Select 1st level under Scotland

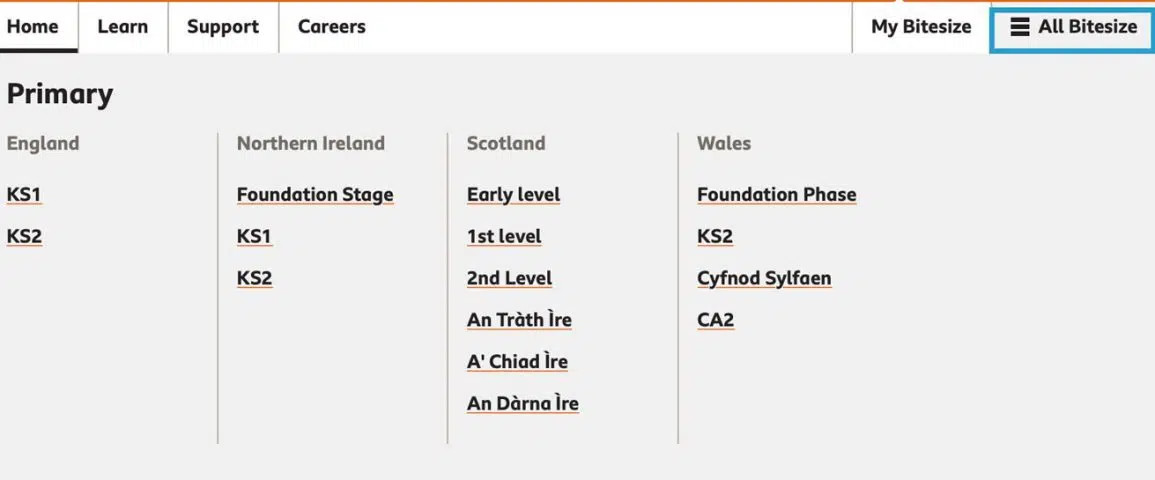[504, 237]
